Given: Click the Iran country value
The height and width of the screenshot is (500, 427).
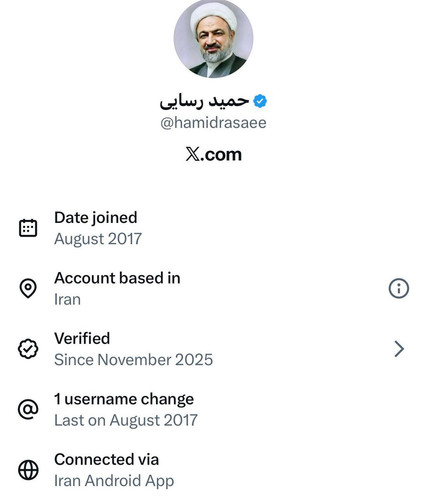Looking at the screenshot, I should pyautogui.click(x=67, y=299).
